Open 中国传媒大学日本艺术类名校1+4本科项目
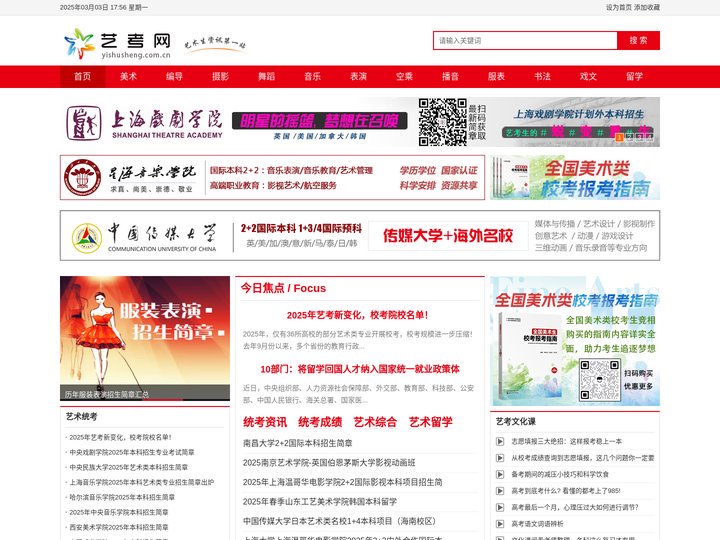 (x=339, y=521)
